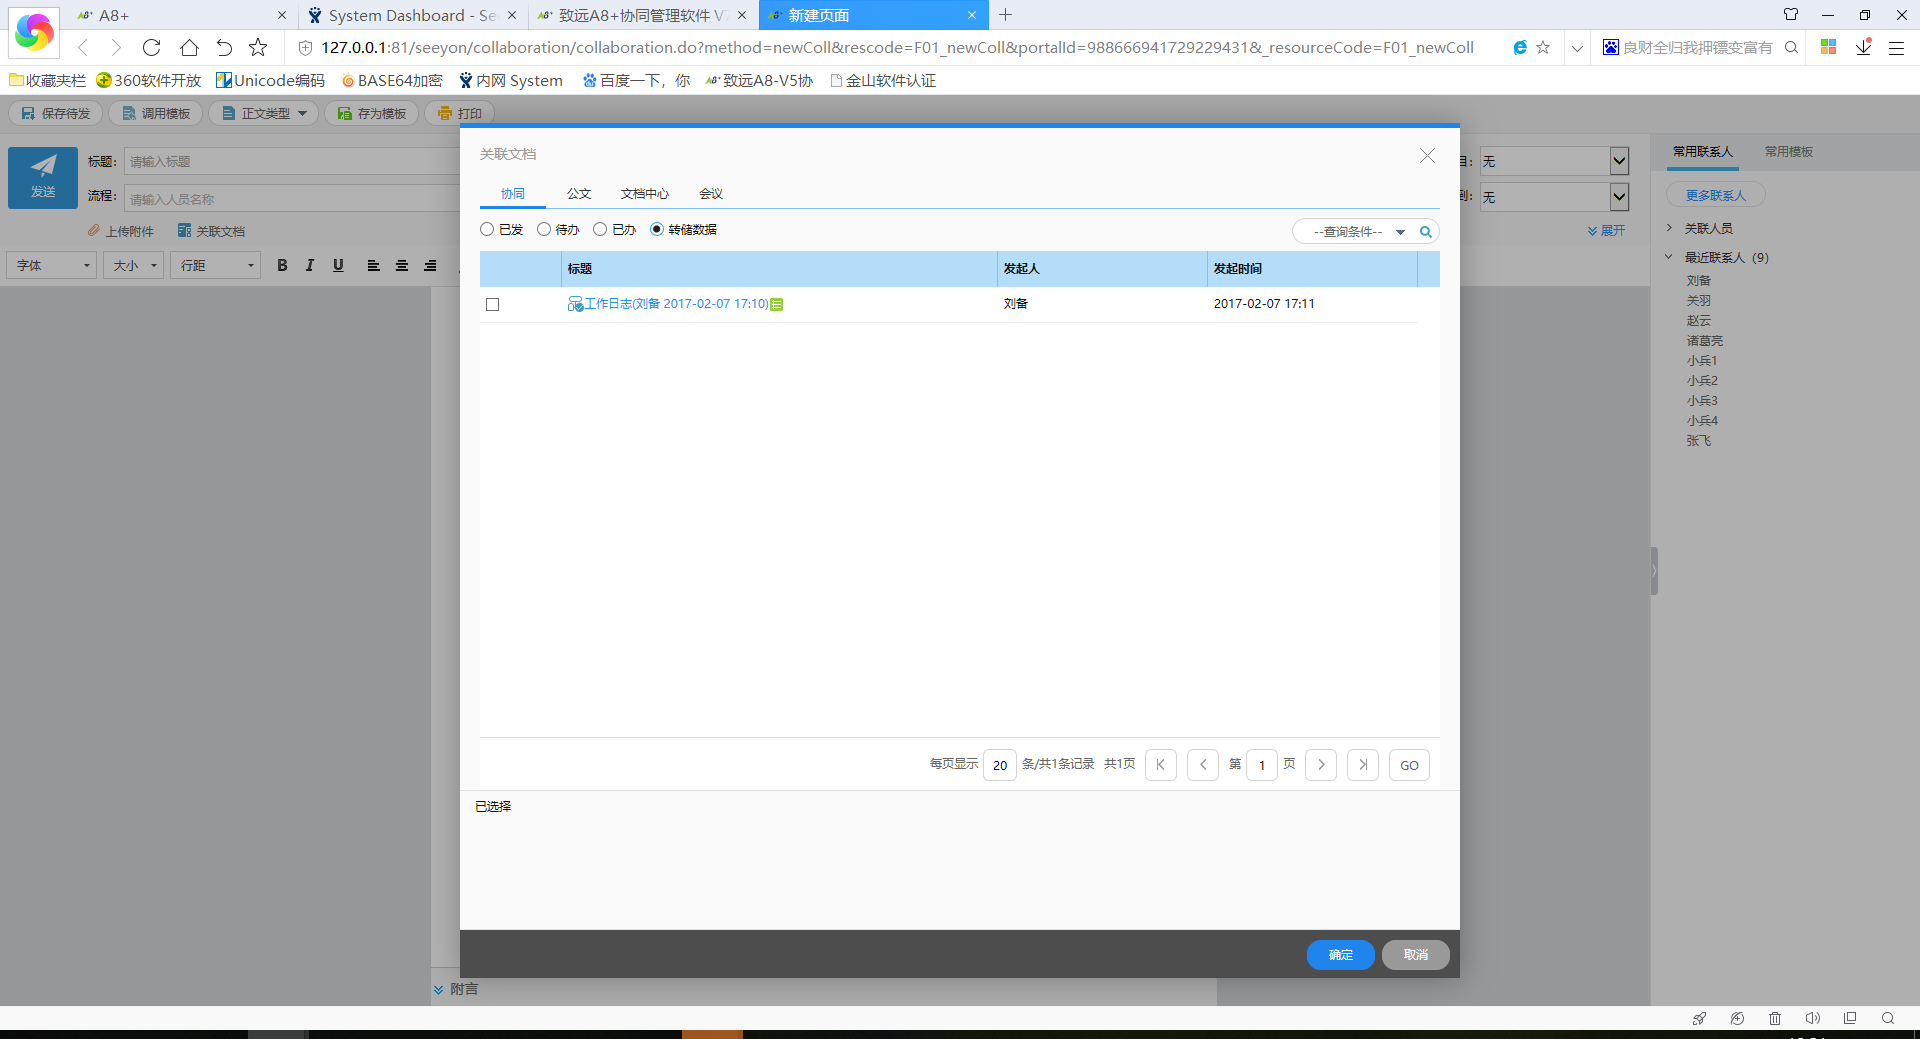Click the 发送 send button
The height and width of the screenshot is (1039, 1920).
(43, 178)
